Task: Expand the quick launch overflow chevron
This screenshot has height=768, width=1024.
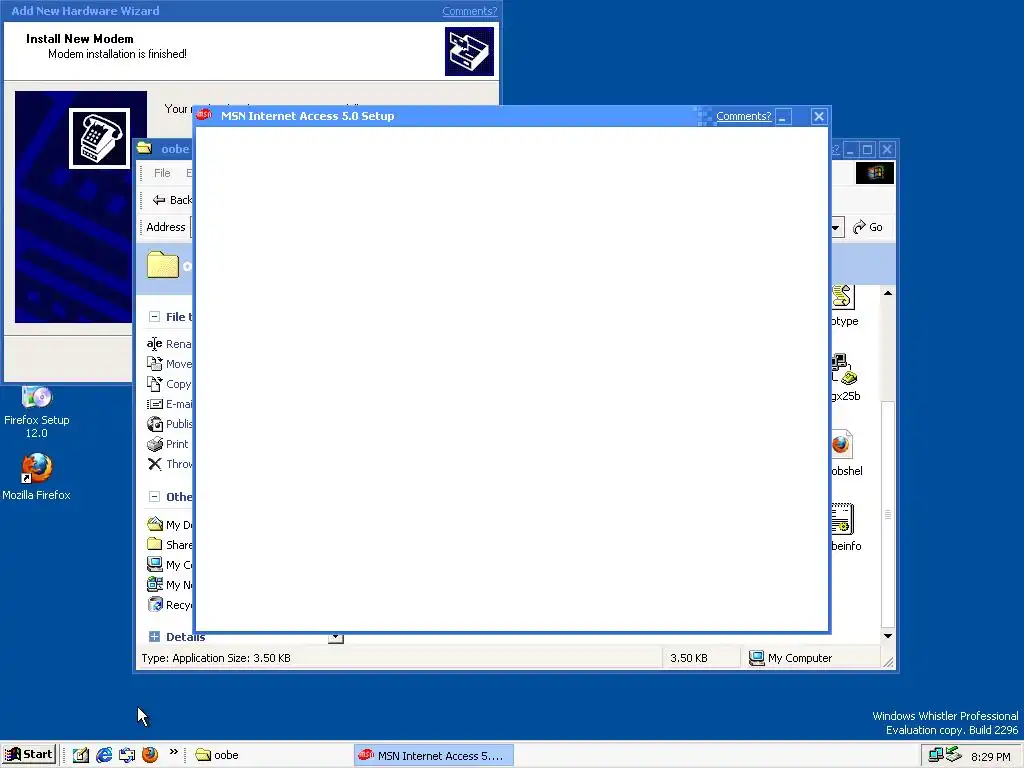Action: click(174, 752)
